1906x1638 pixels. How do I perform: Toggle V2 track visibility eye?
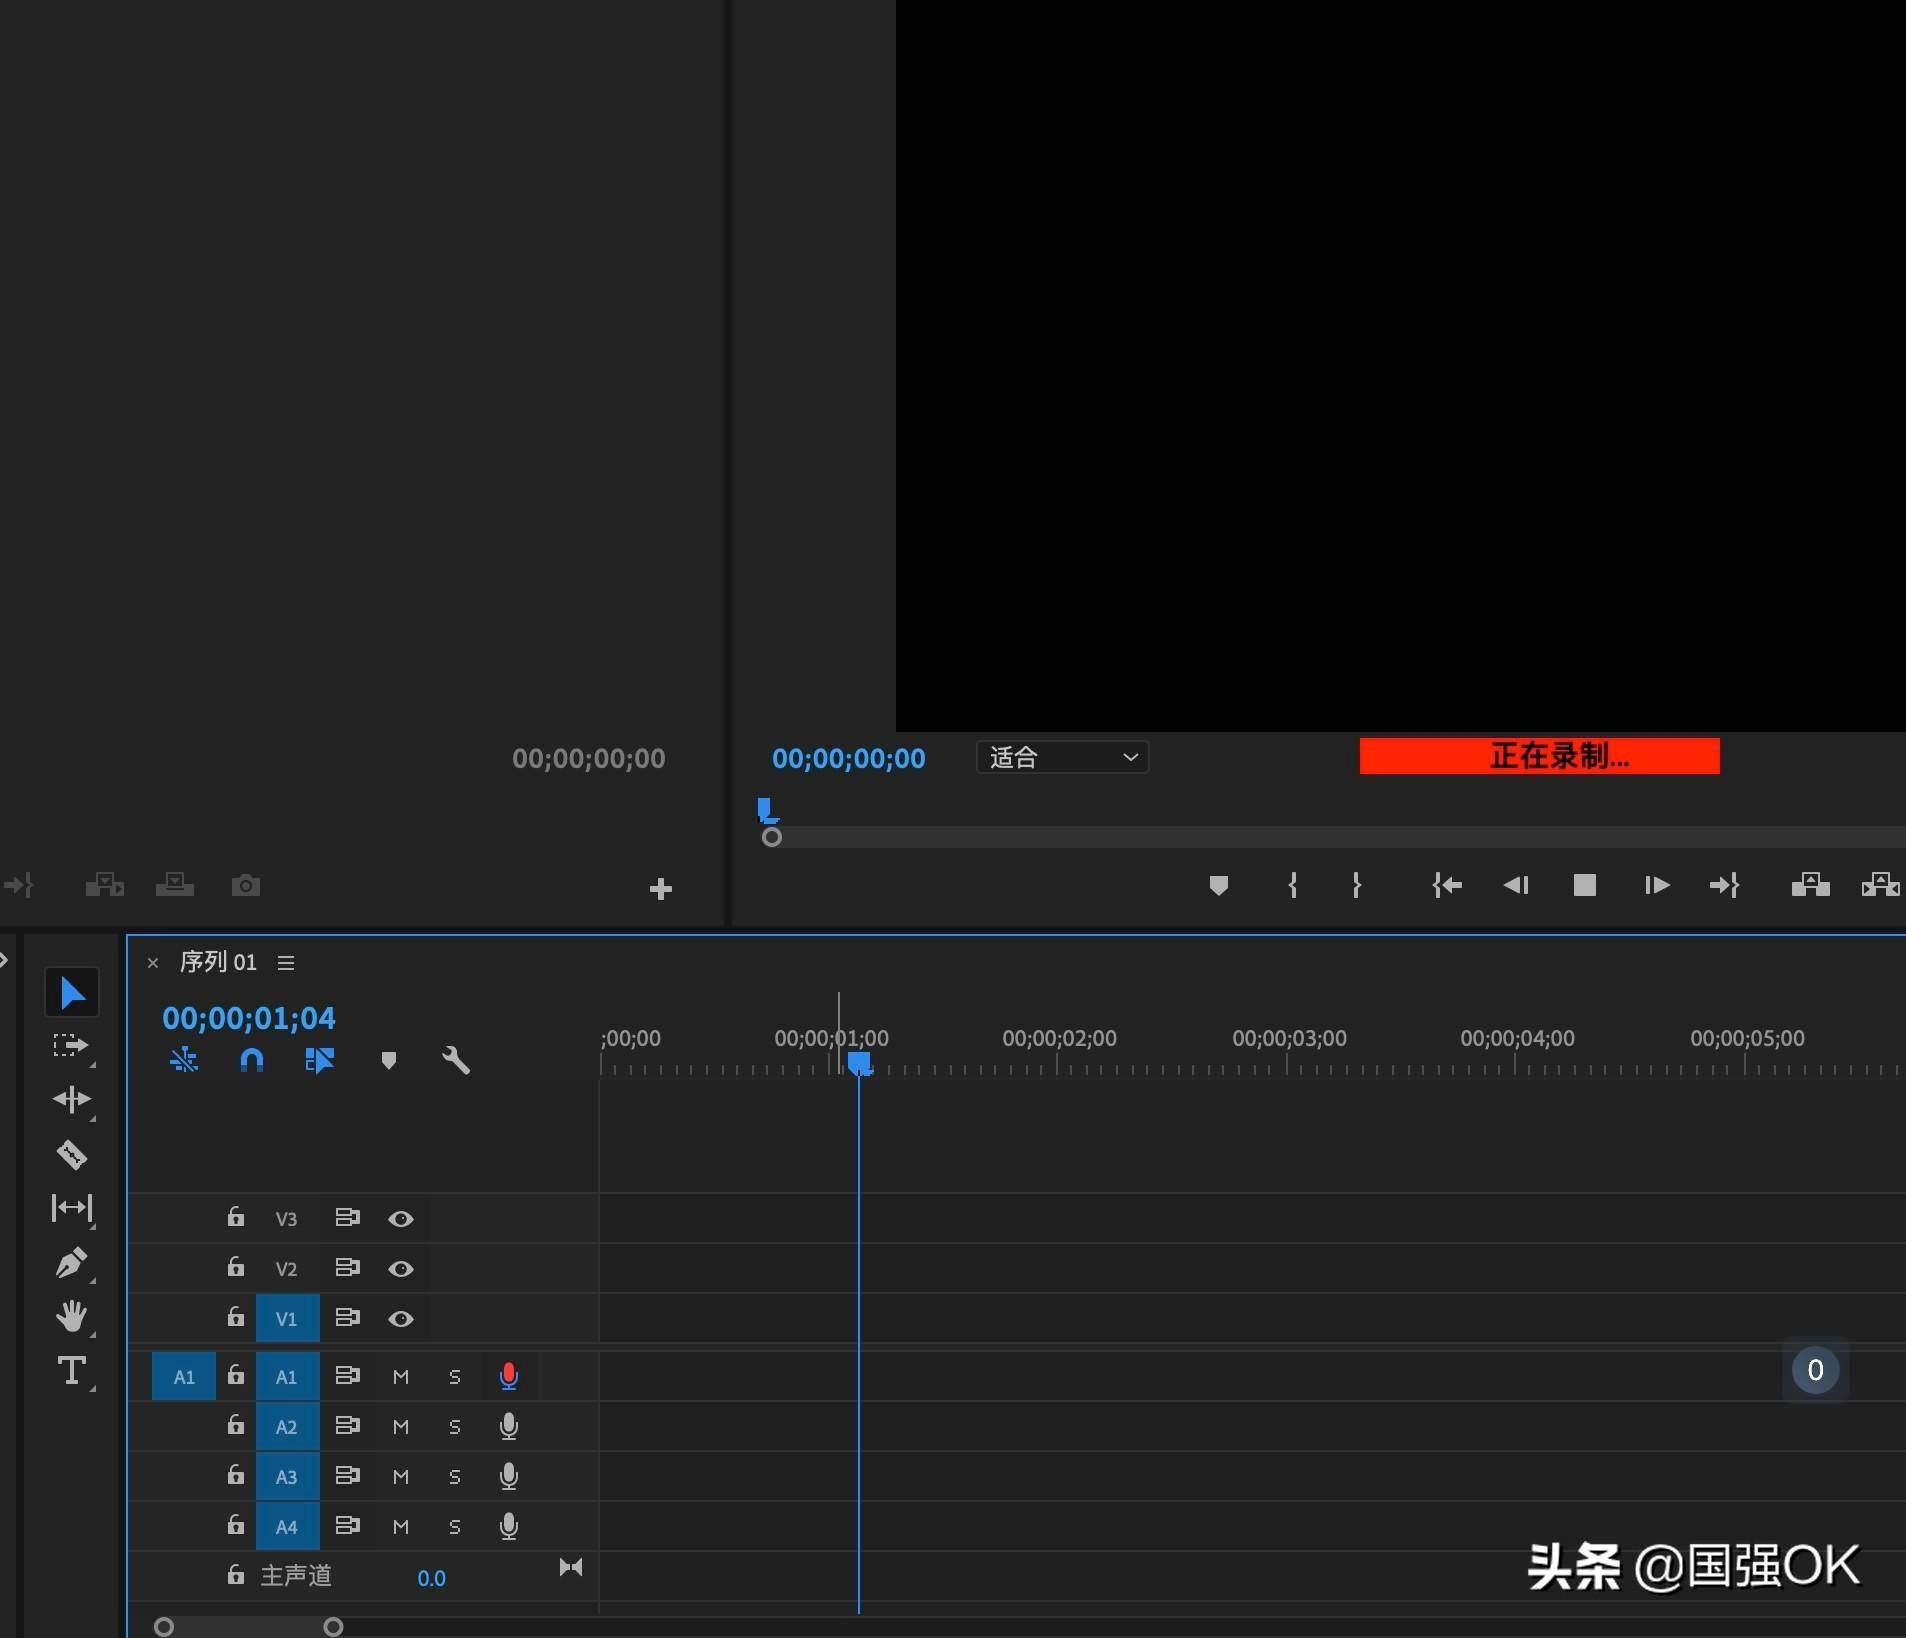point(401,1269)
